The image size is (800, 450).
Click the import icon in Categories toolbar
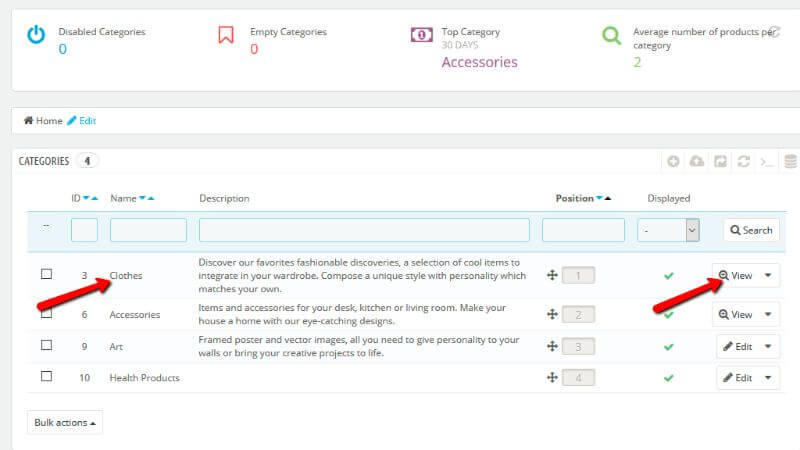point(720,161)
